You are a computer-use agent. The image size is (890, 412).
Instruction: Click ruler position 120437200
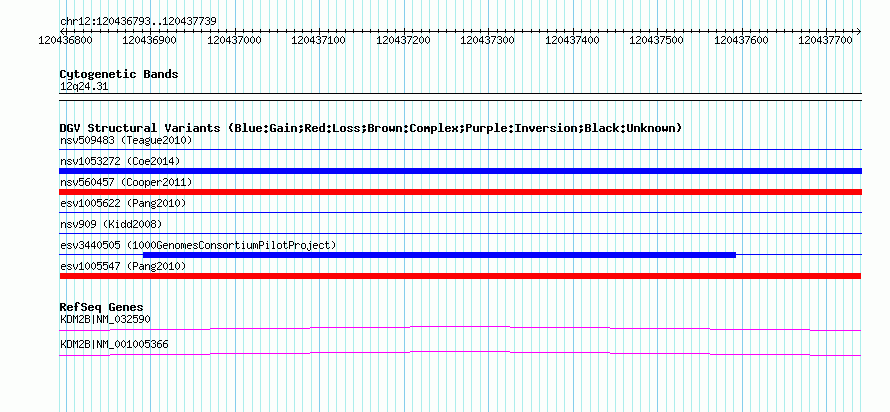pos(403,40)
